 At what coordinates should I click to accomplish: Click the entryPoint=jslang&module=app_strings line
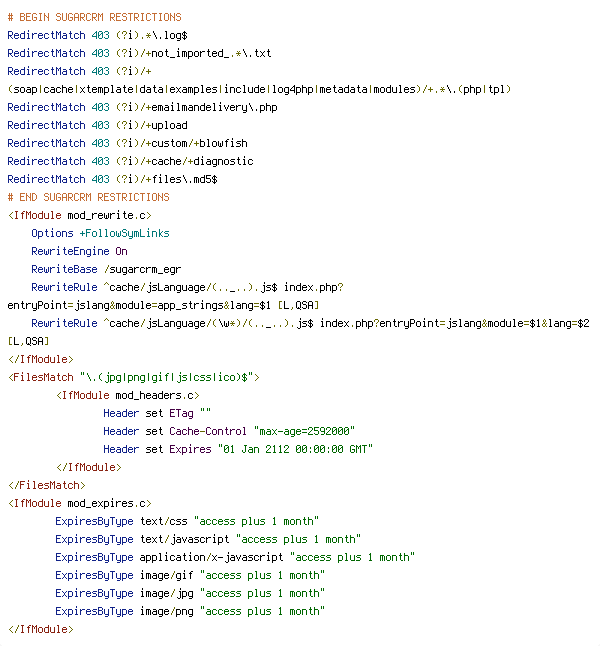(x=163, y=305)
